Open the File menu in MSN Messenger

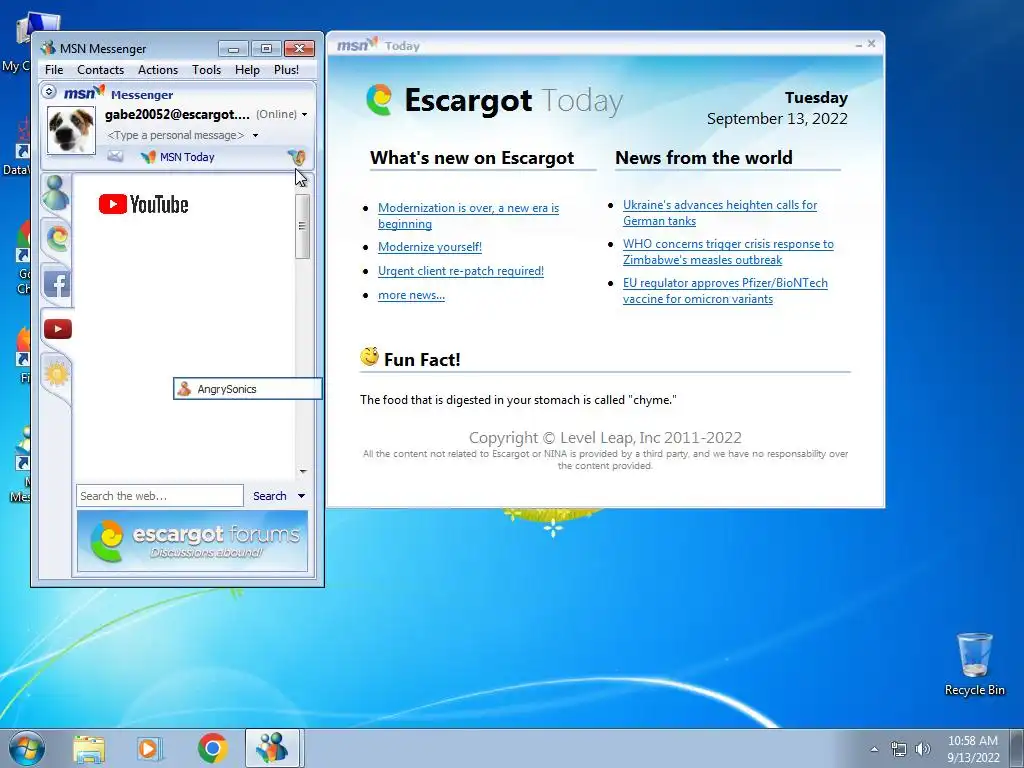(x=54, y=70)
